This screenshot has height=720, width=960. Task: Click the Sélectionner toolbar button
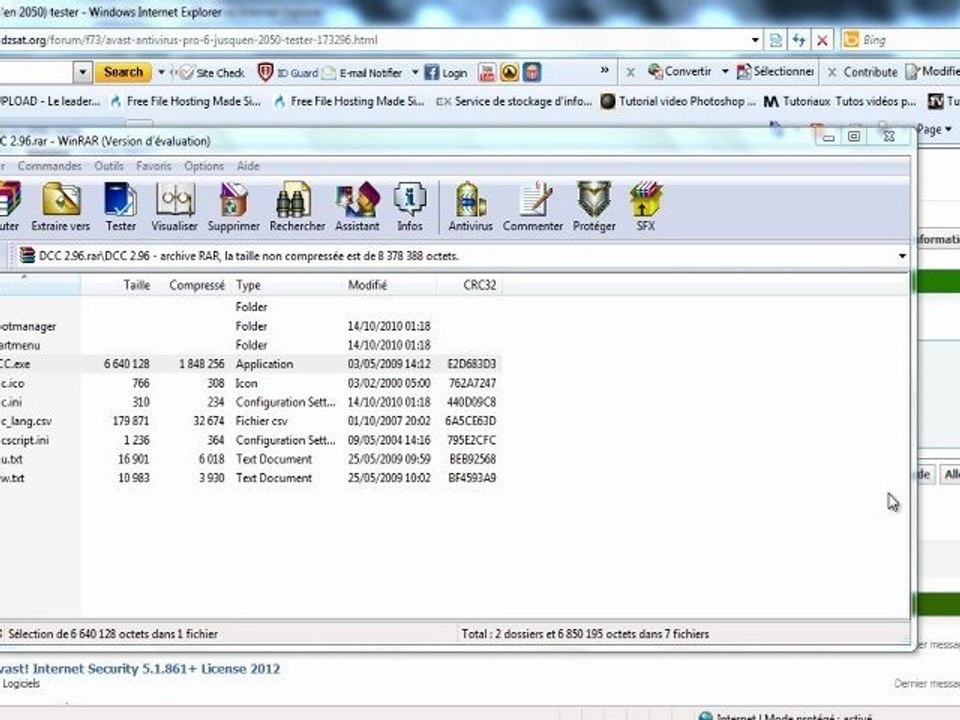775,72
